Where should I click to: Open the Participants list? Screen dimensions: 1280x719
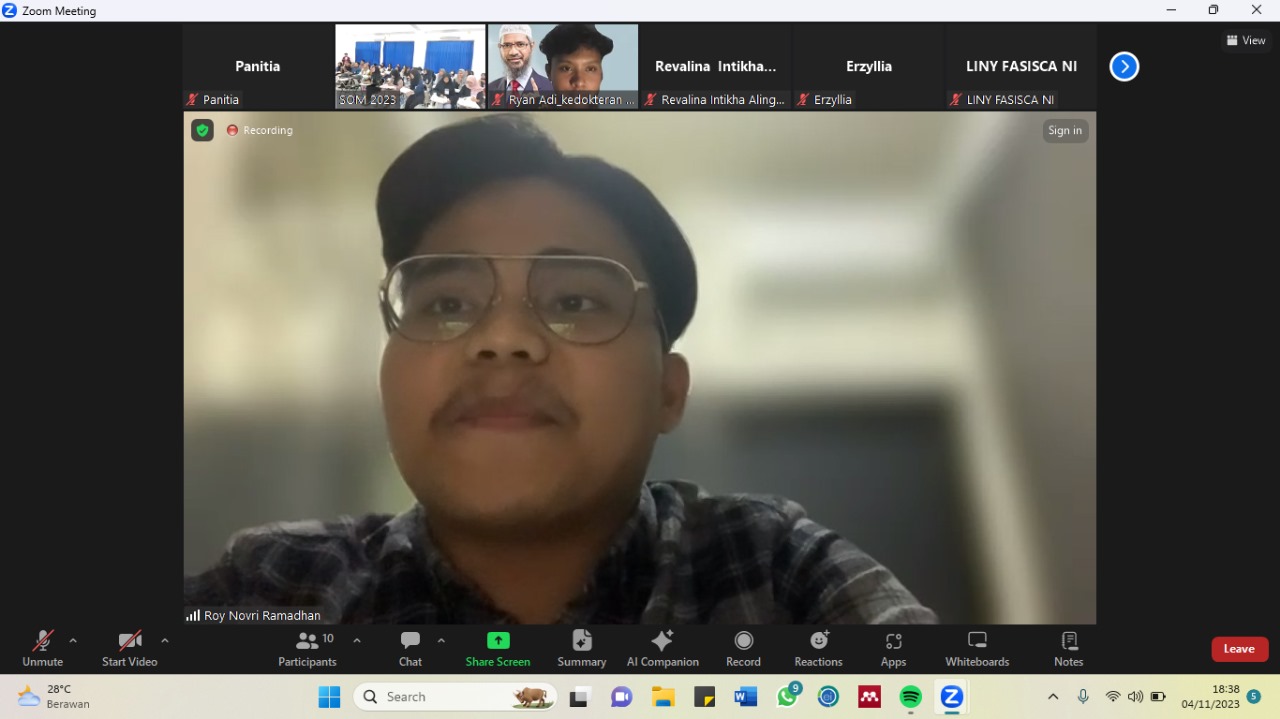(x=307, y=648)
